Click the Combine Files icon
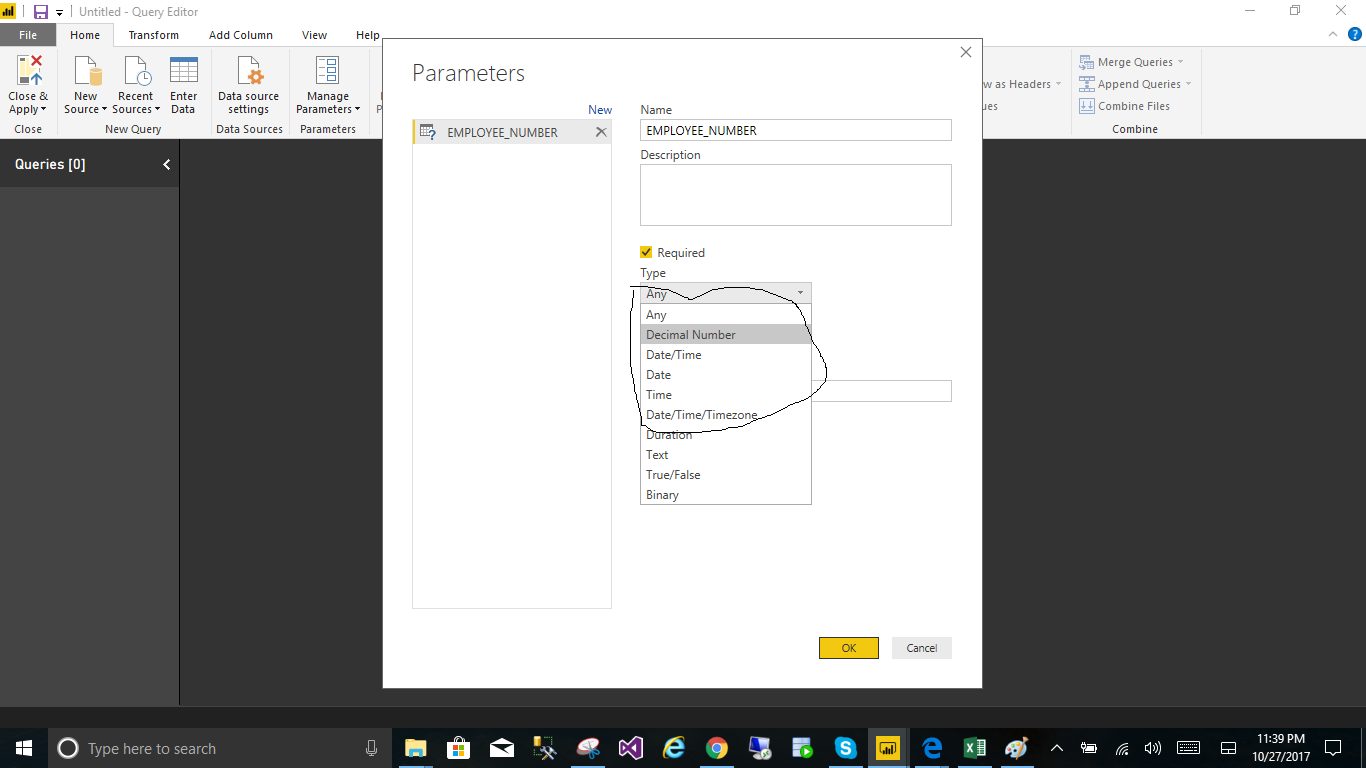This screenshot has width=1366, height=768. tap(1086, 106)
